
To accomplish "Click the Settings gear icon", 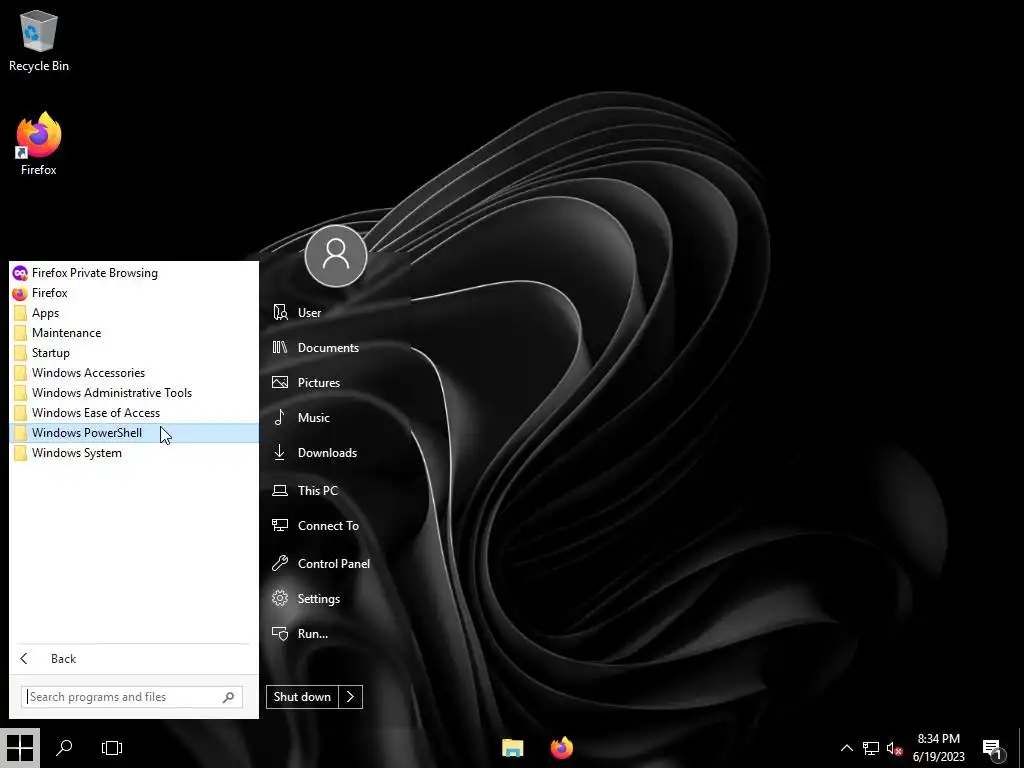I will 280,598.
